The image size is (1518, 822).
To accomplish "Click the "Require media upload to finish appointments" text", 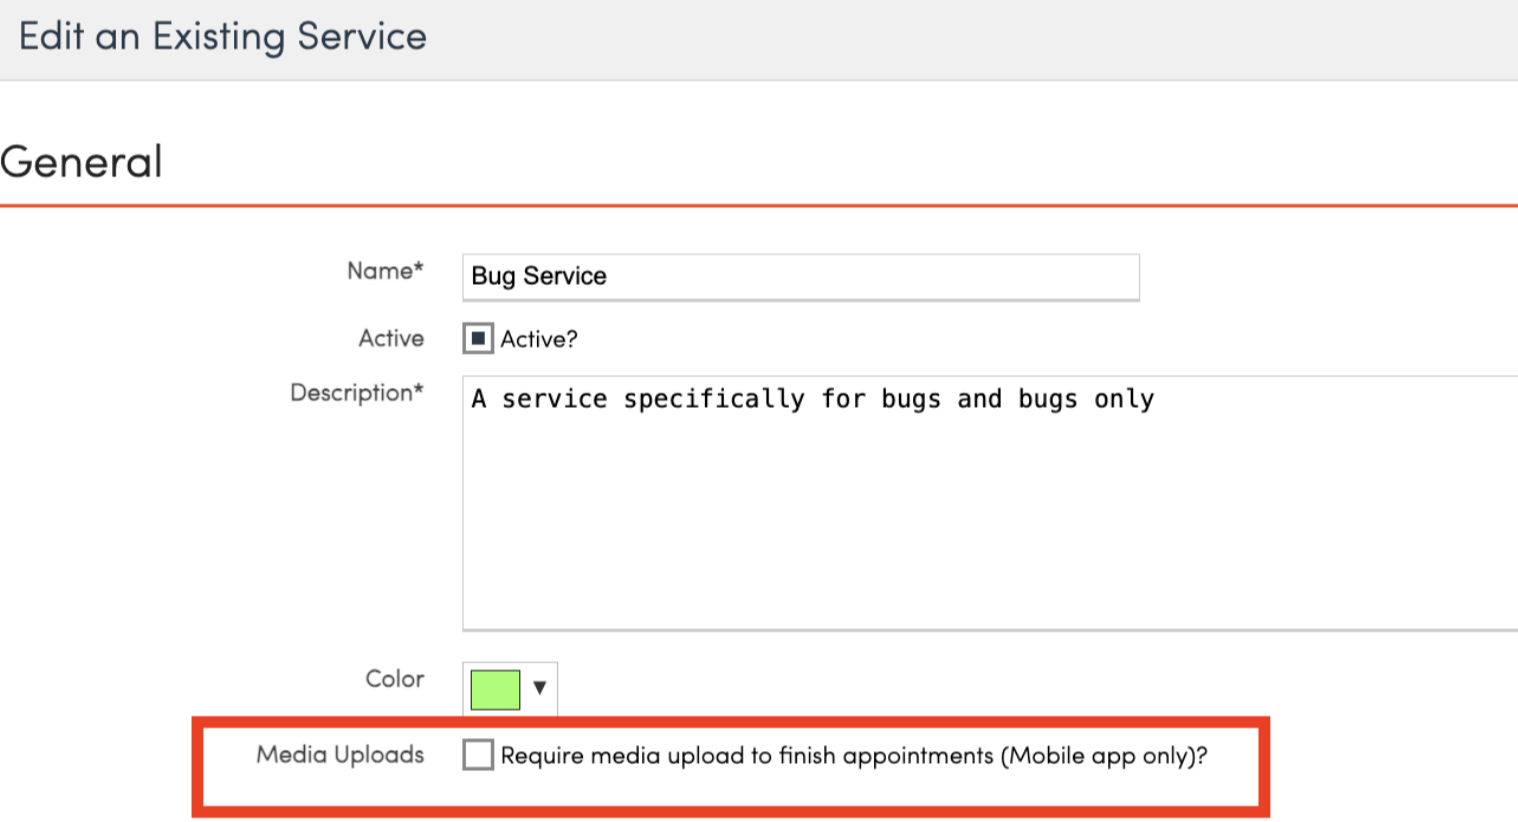I will [746, 756].
